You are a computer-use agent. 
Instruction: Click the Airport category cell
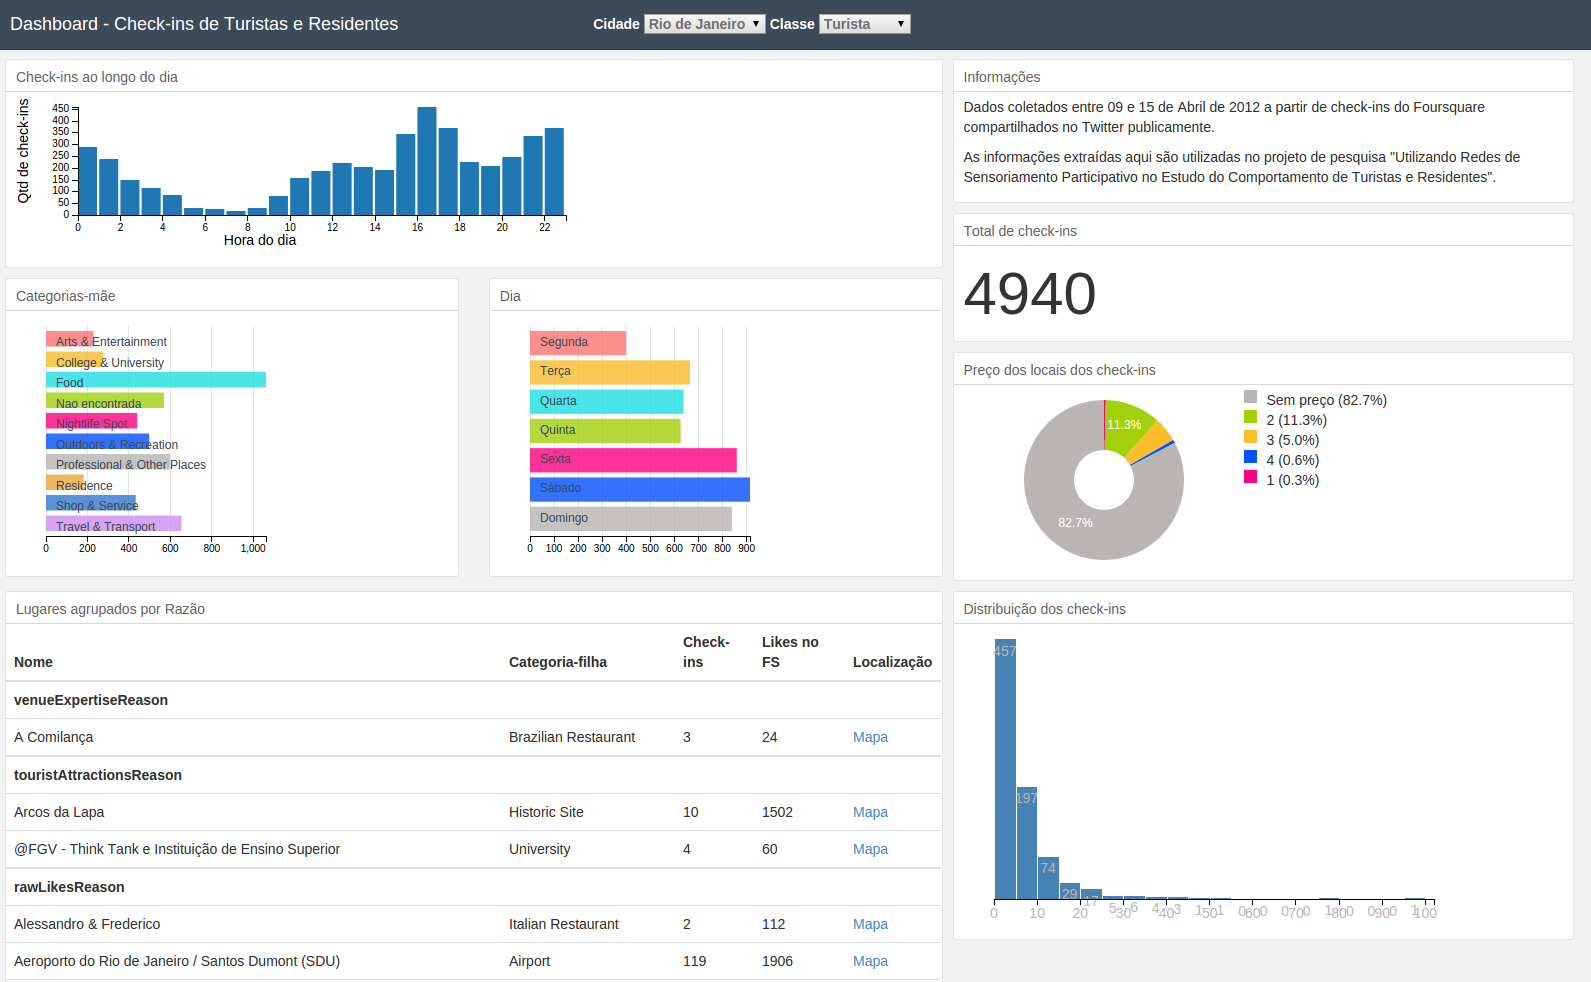coord(530,961)
